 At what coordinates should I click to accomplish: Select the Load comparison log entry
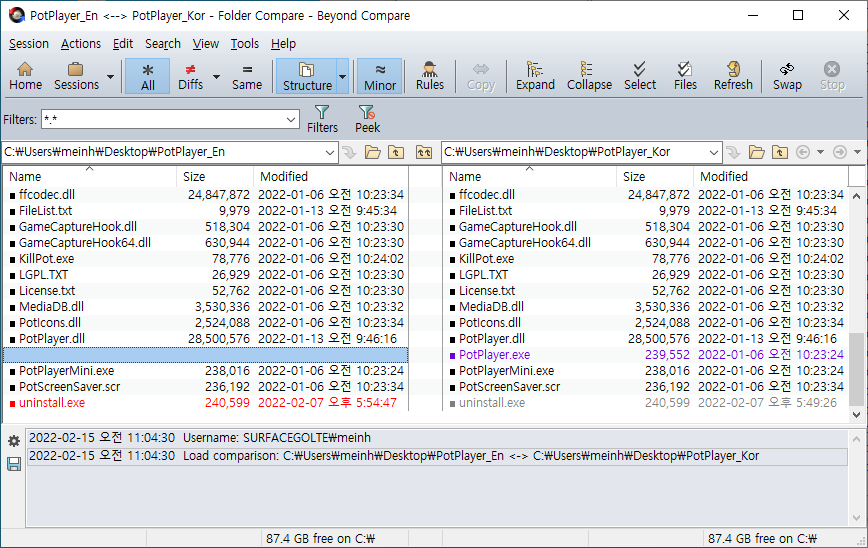[437, 456]
